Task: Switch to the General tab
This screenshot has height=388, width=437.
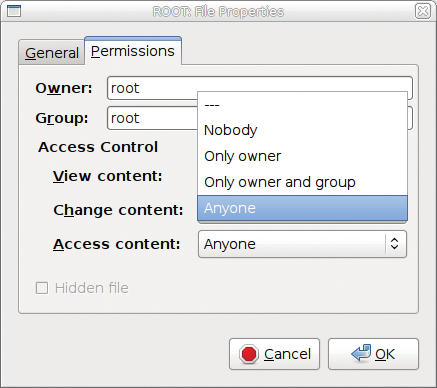Action: click(52, 53)
